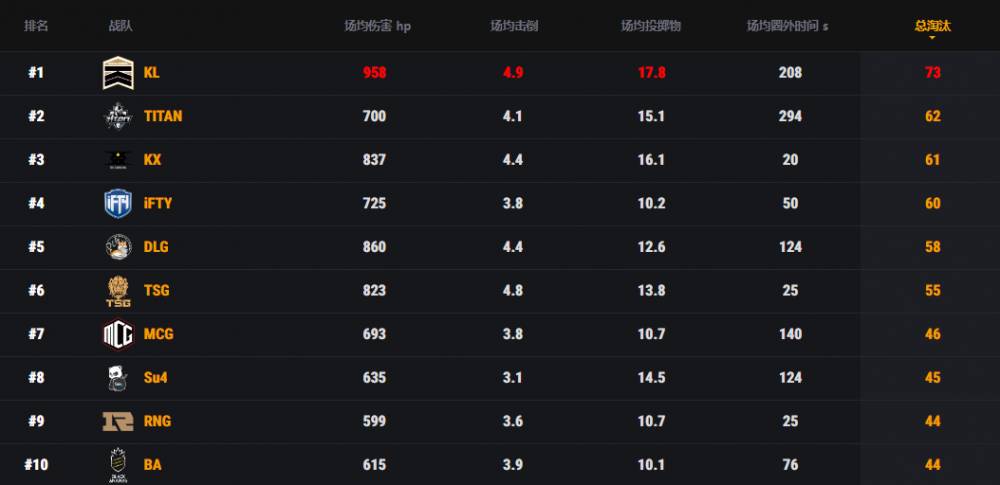Click the sort arrow under 总淘汰
1000x485 pixels.
(x=932, y=38)
